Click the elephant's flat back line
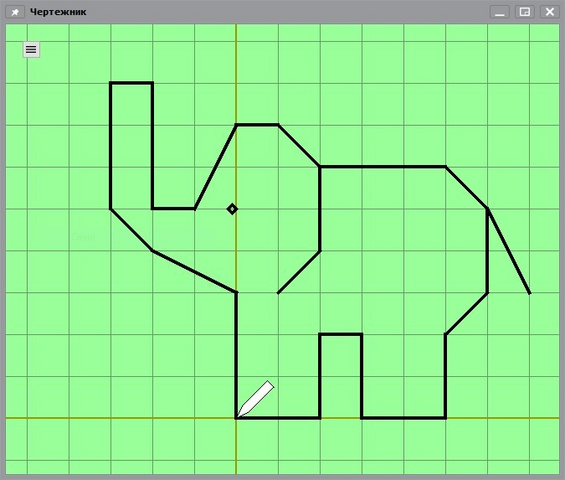 383,167
